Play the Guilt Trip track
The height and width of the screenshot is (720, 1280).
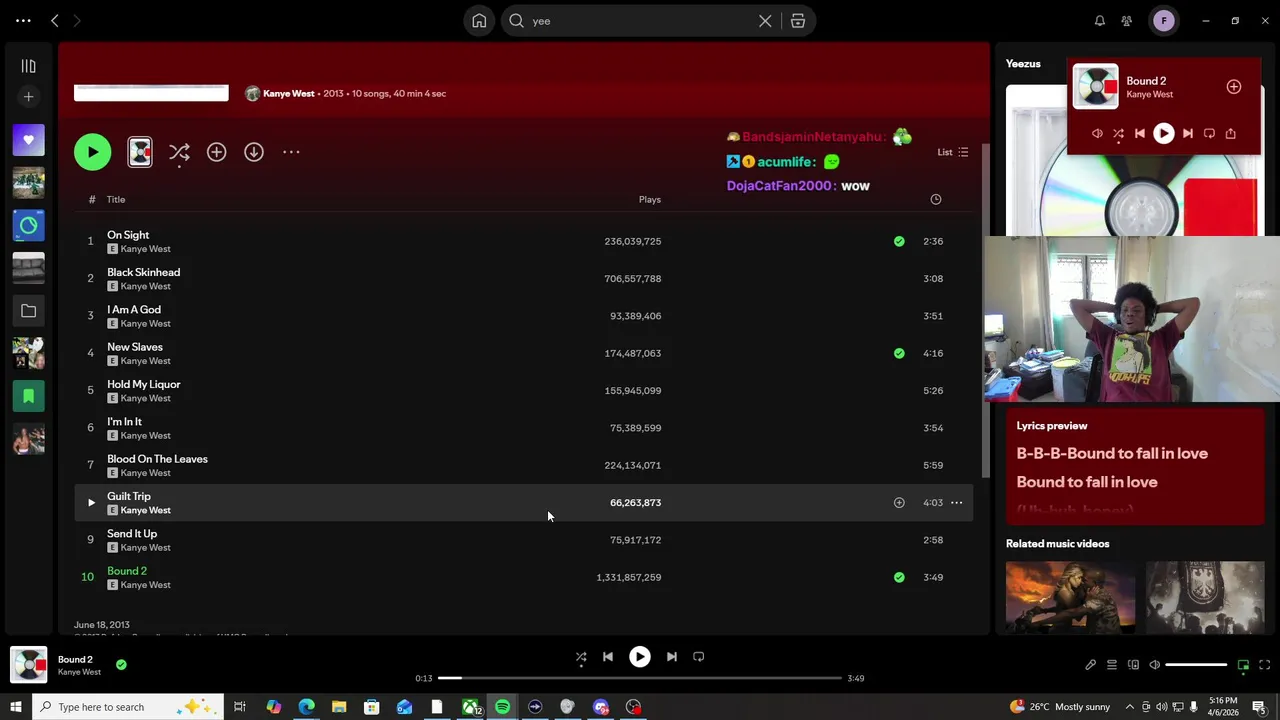(x=91, y=503)
